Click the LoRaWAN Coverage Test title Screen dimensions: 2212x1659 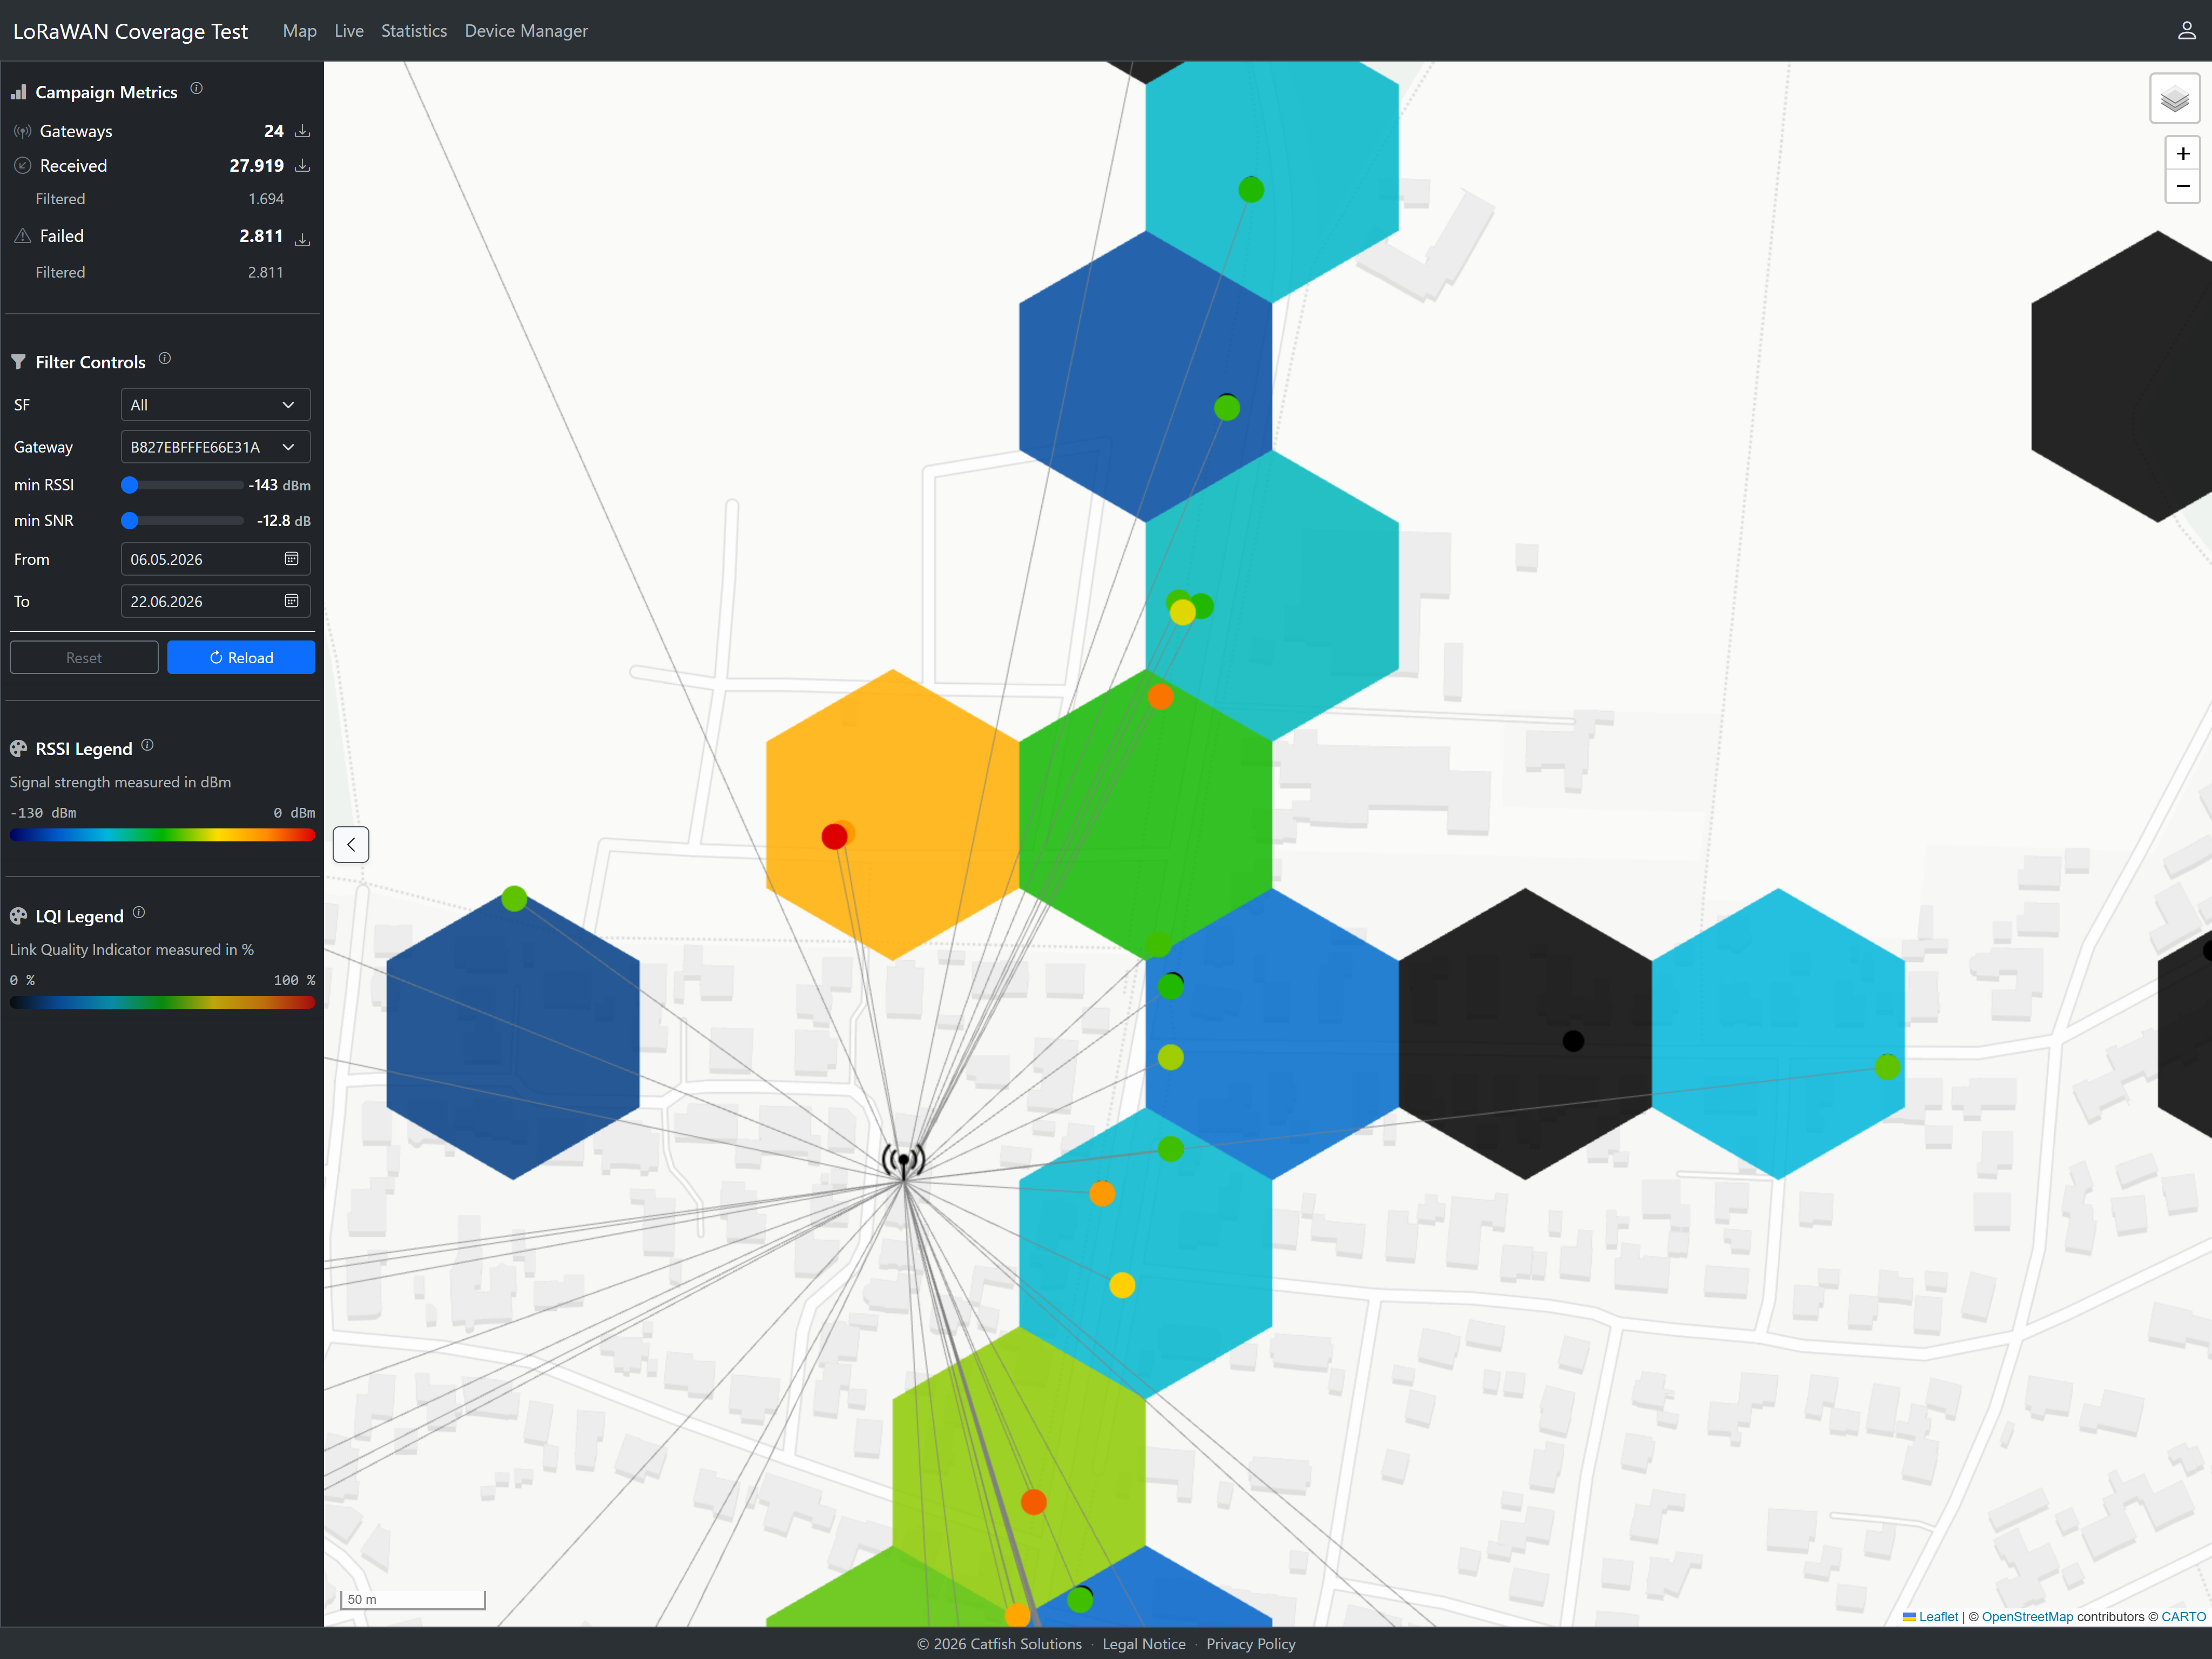coord(130,31)
